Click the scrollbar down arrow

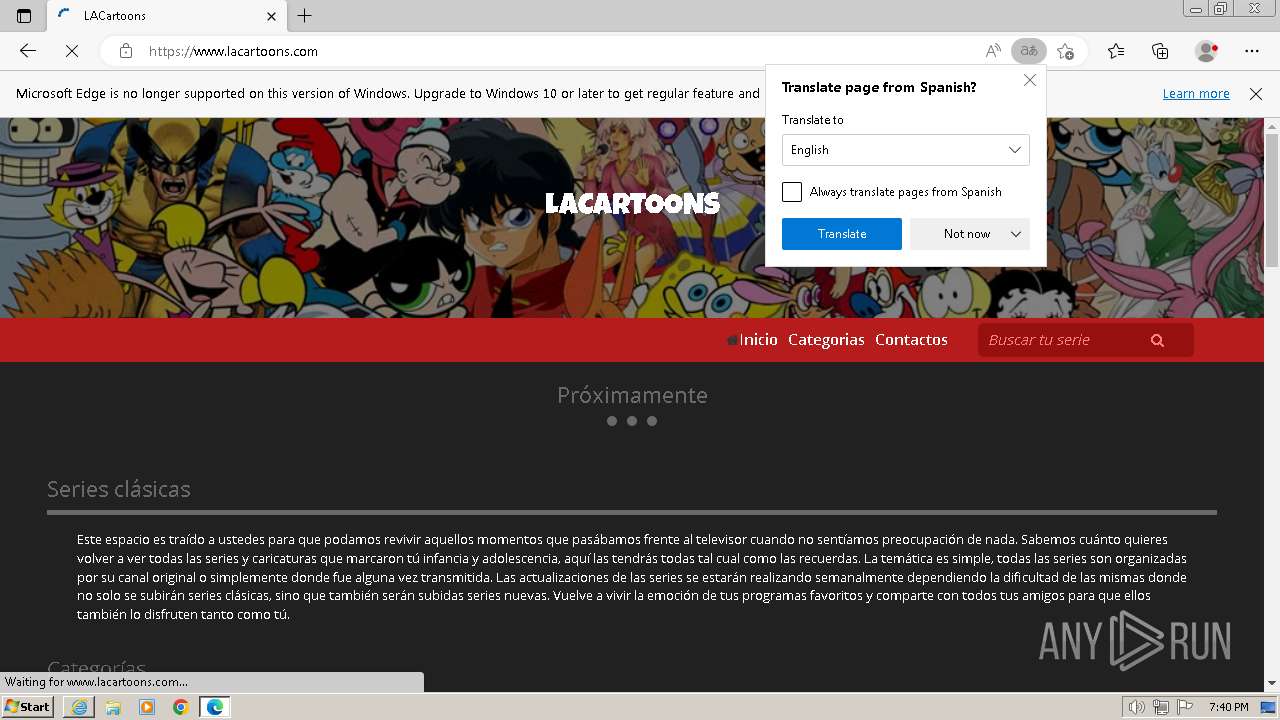click(x=1272, y=683)
